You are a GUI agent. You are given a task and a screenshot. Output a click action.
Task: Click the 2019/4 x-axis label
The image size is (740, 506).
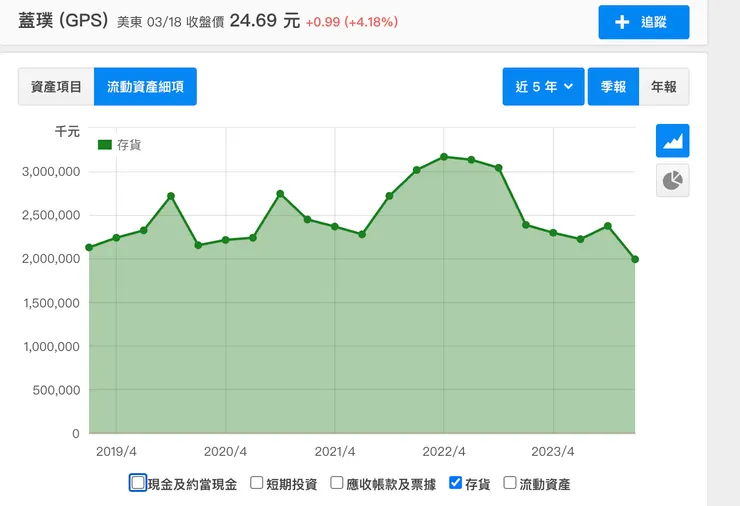[x=116, y=452]
